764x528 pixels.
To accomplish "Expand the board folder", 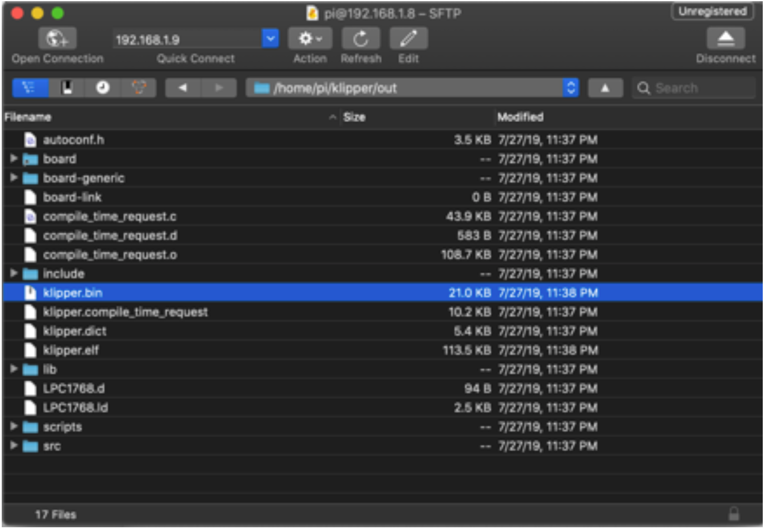I will [x=13, y=159].
